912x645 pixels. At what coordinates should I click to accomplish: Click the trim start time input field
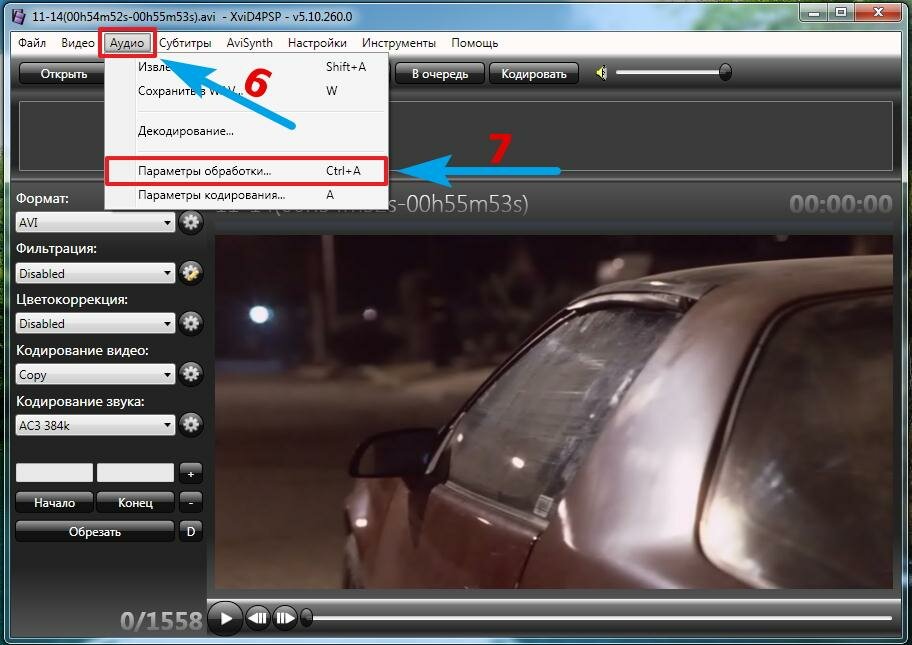point(54,473)
